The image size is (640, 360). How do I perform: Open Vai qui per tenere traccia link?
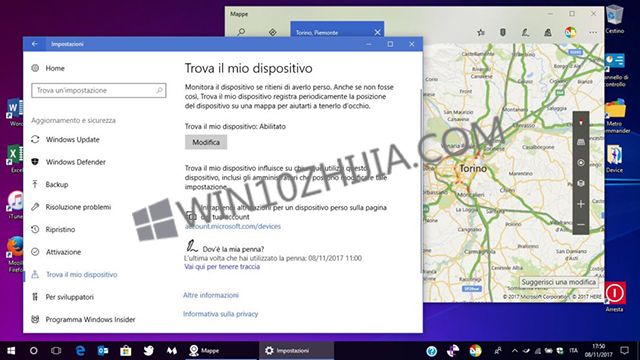pos(222,267)
